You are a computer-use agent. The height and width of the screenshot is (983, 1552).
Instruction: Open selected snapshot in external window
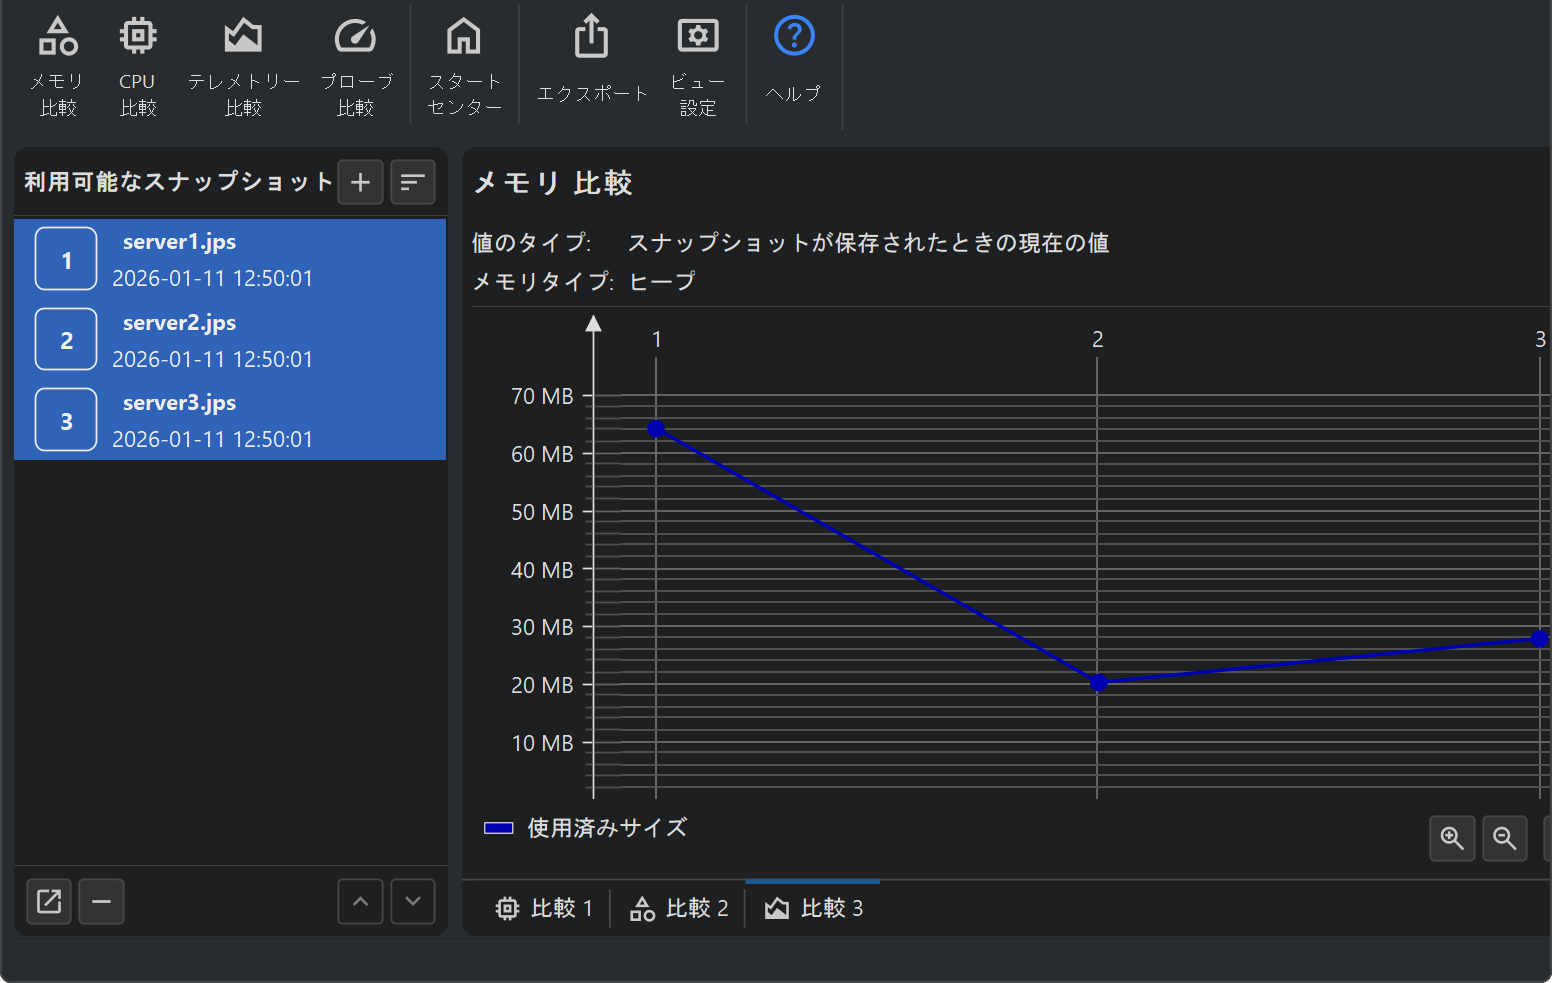49,902
